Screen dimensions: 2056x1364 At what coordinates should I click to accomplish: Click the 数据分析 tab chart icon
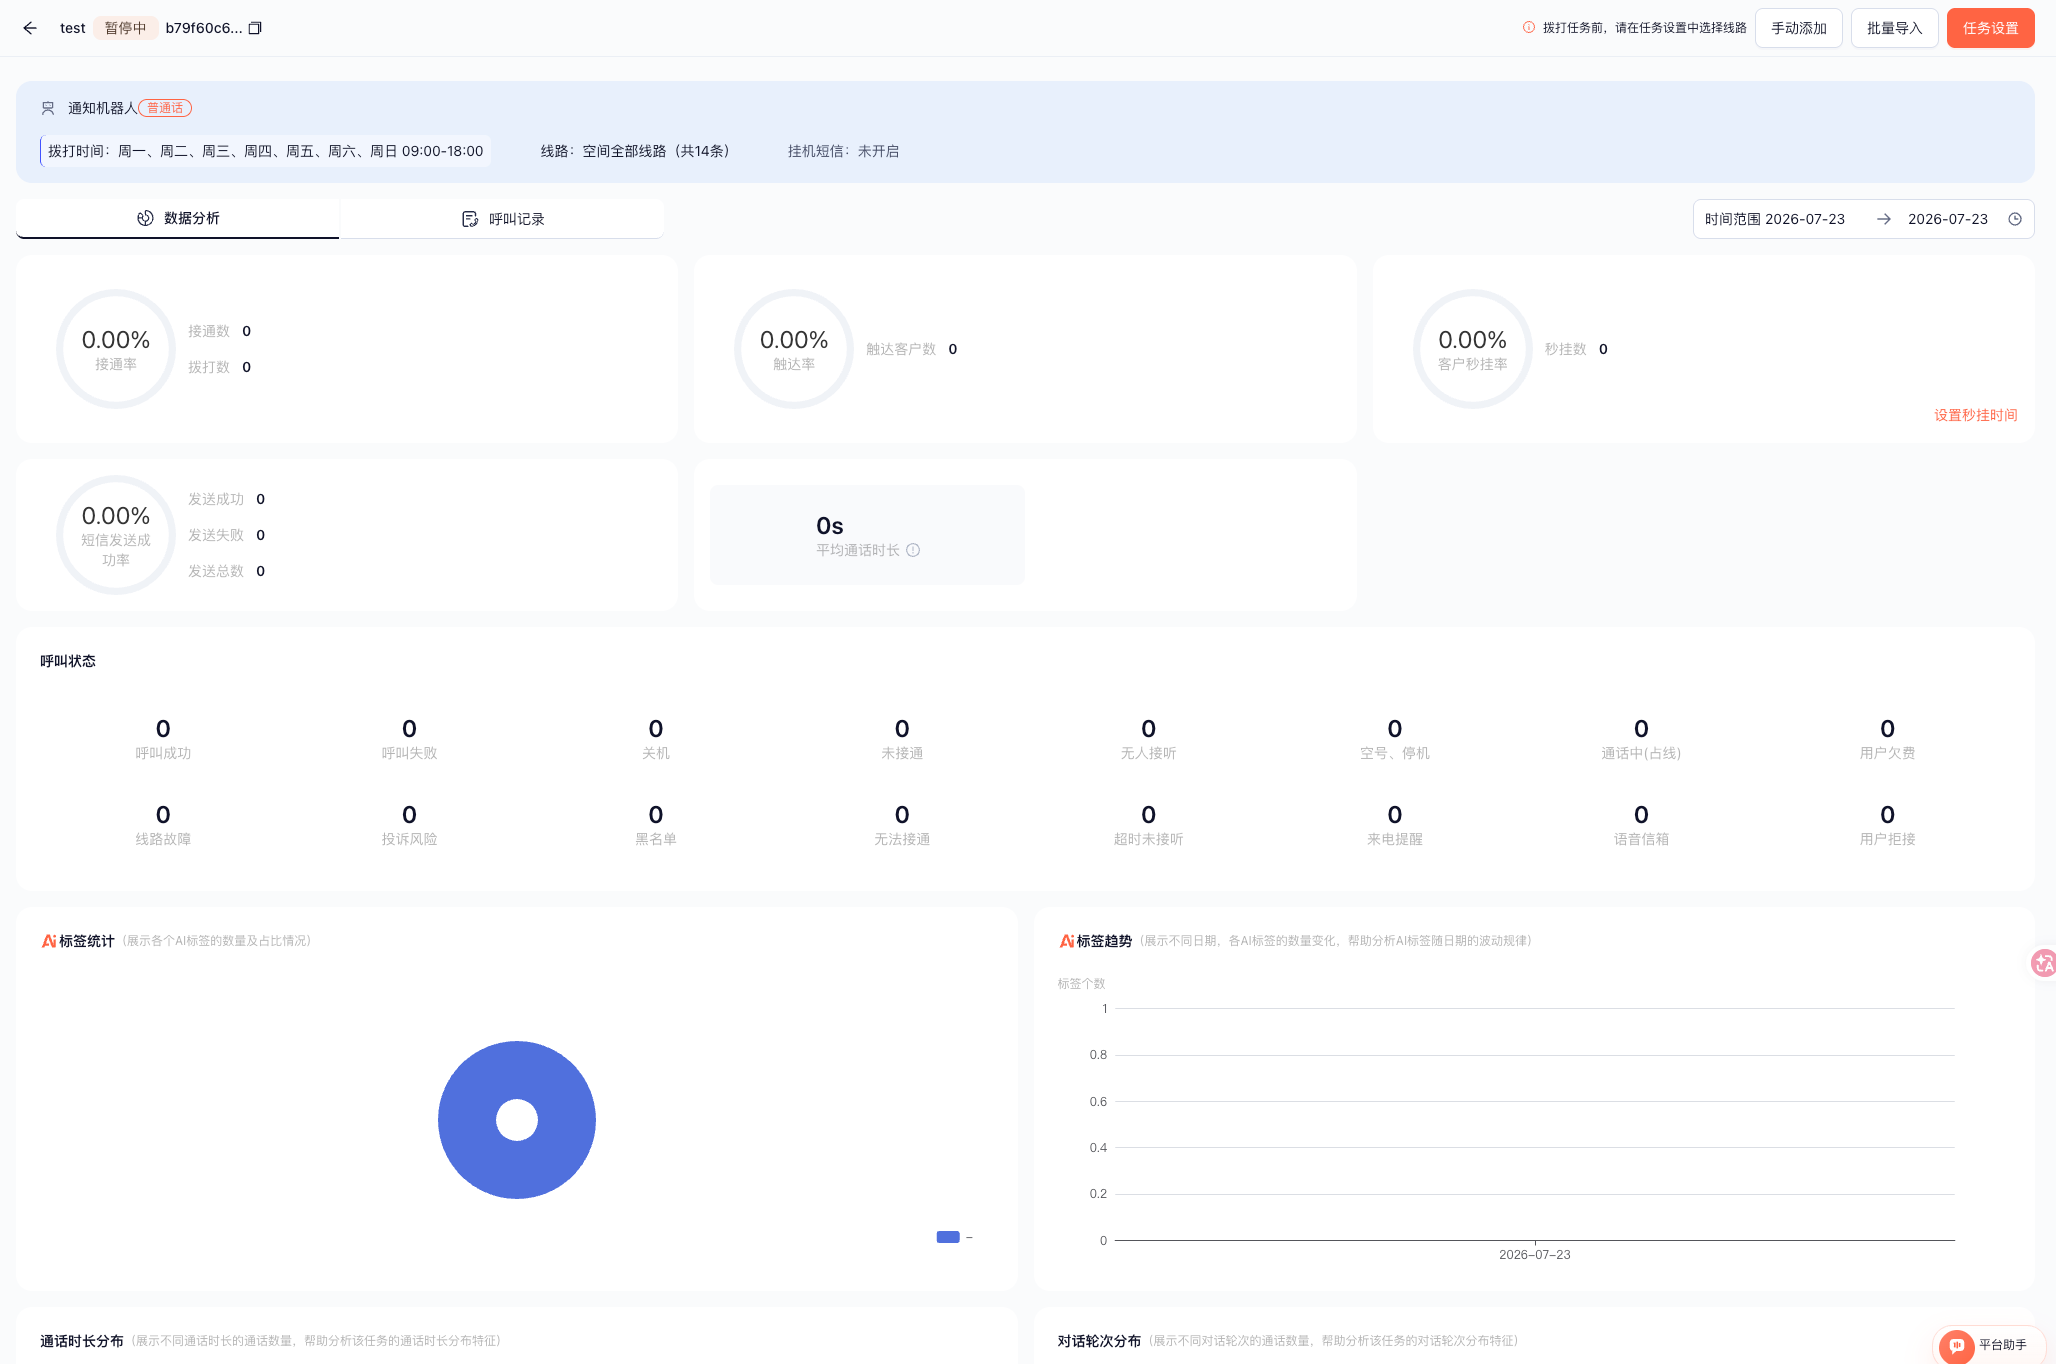145,218
